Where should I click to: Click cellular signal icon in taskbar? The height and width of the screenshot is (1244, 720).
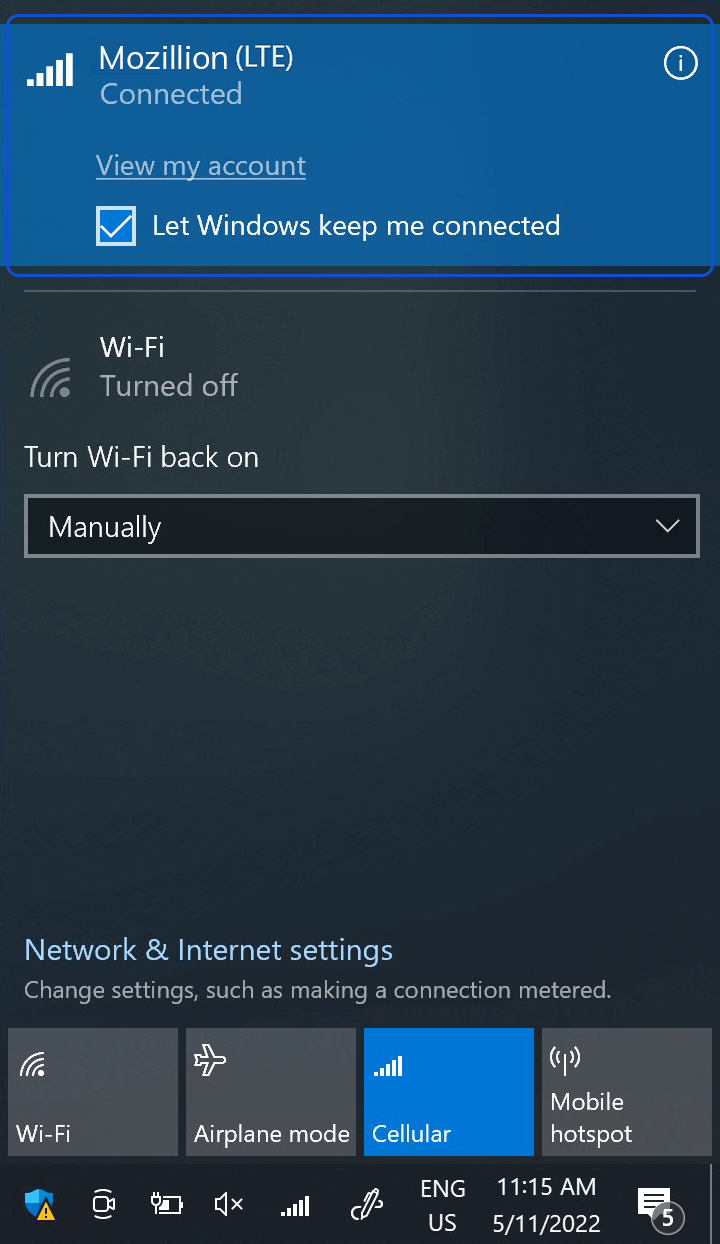click(x=294, y=1205)
